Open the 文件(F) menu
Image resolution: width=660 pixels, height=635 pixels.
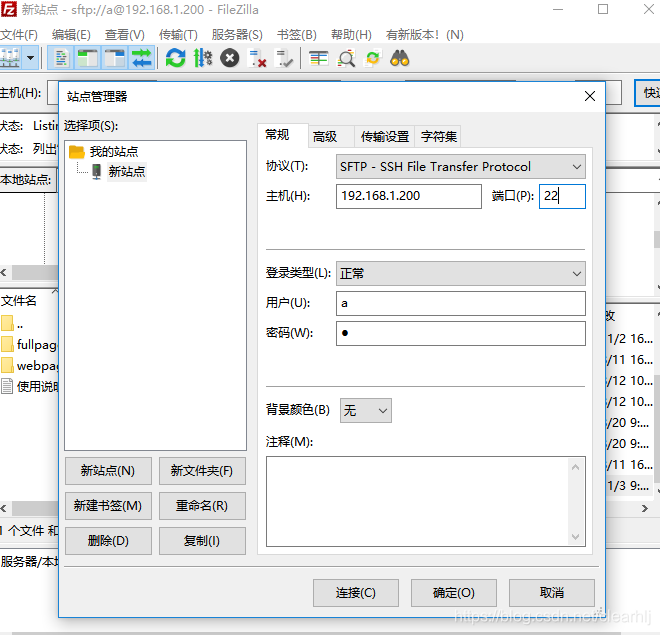pyautogui.click(x=19, y=35)
